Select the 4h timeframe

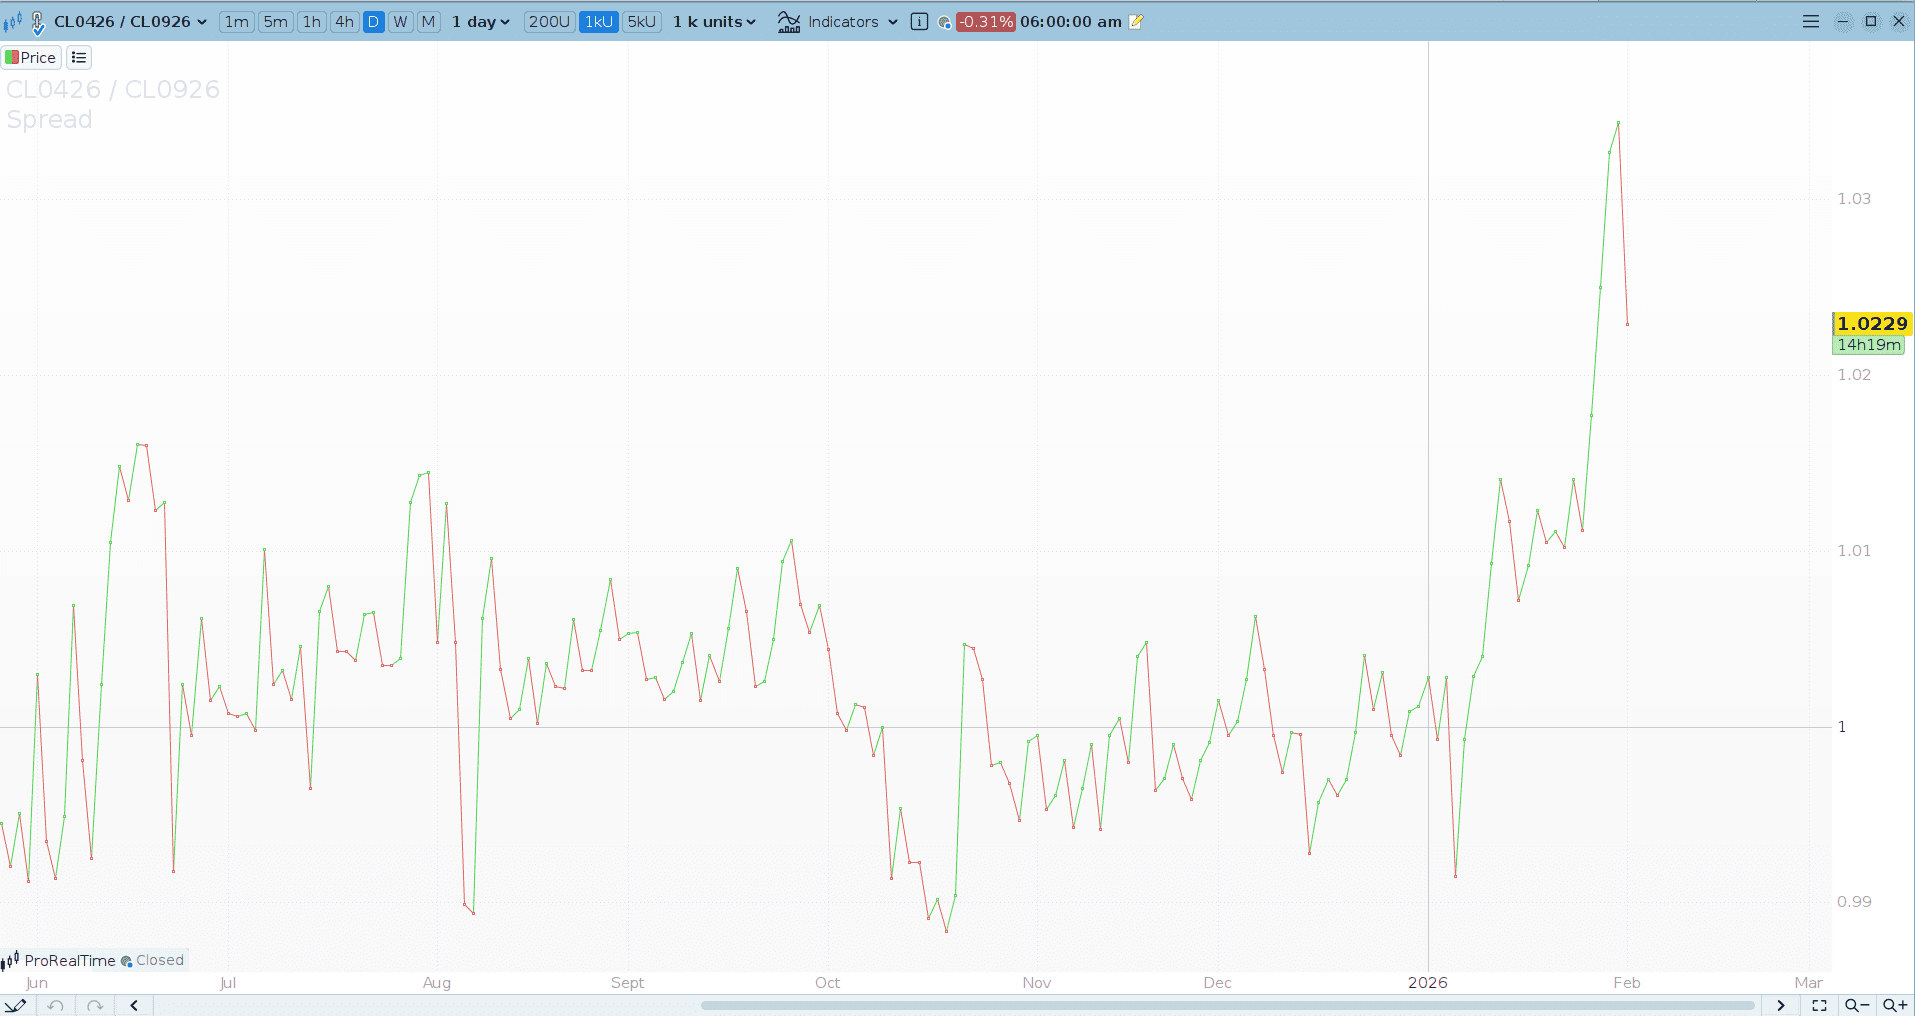[344, 22]
